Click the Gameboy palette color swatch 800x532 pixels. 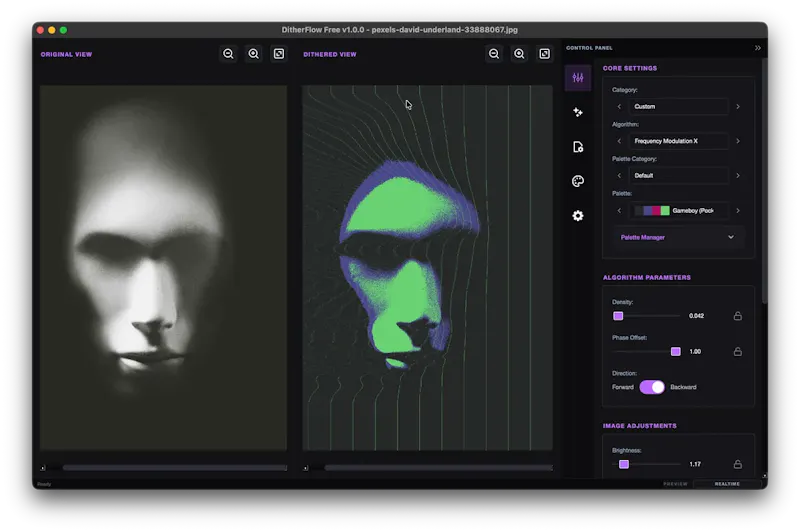652,211
